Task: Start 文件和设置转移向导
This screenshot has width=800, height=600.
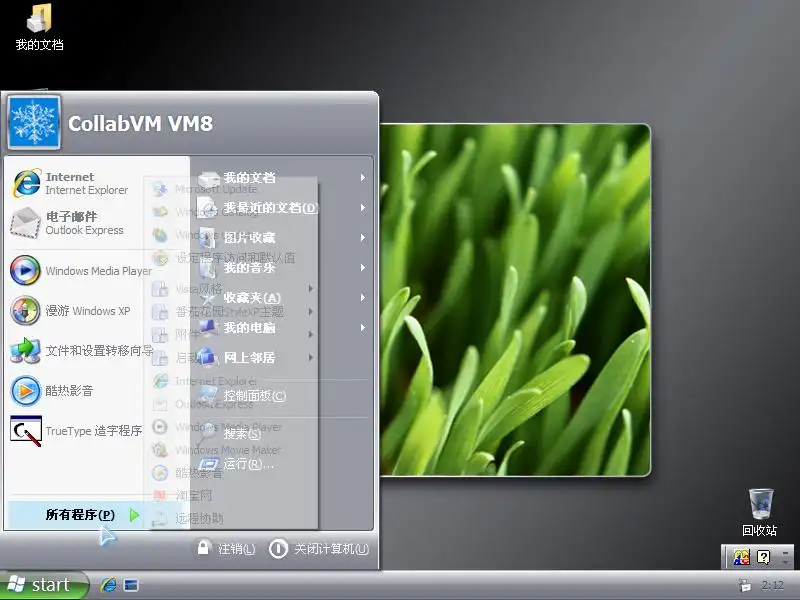Action: tap(81, 351)
